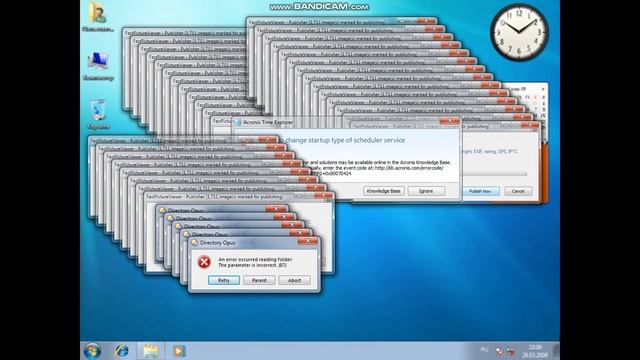Click Ignore in the Acronis Time Explorer dialog
The height and width of the screenshot is (360, 640).
point(426,191)
